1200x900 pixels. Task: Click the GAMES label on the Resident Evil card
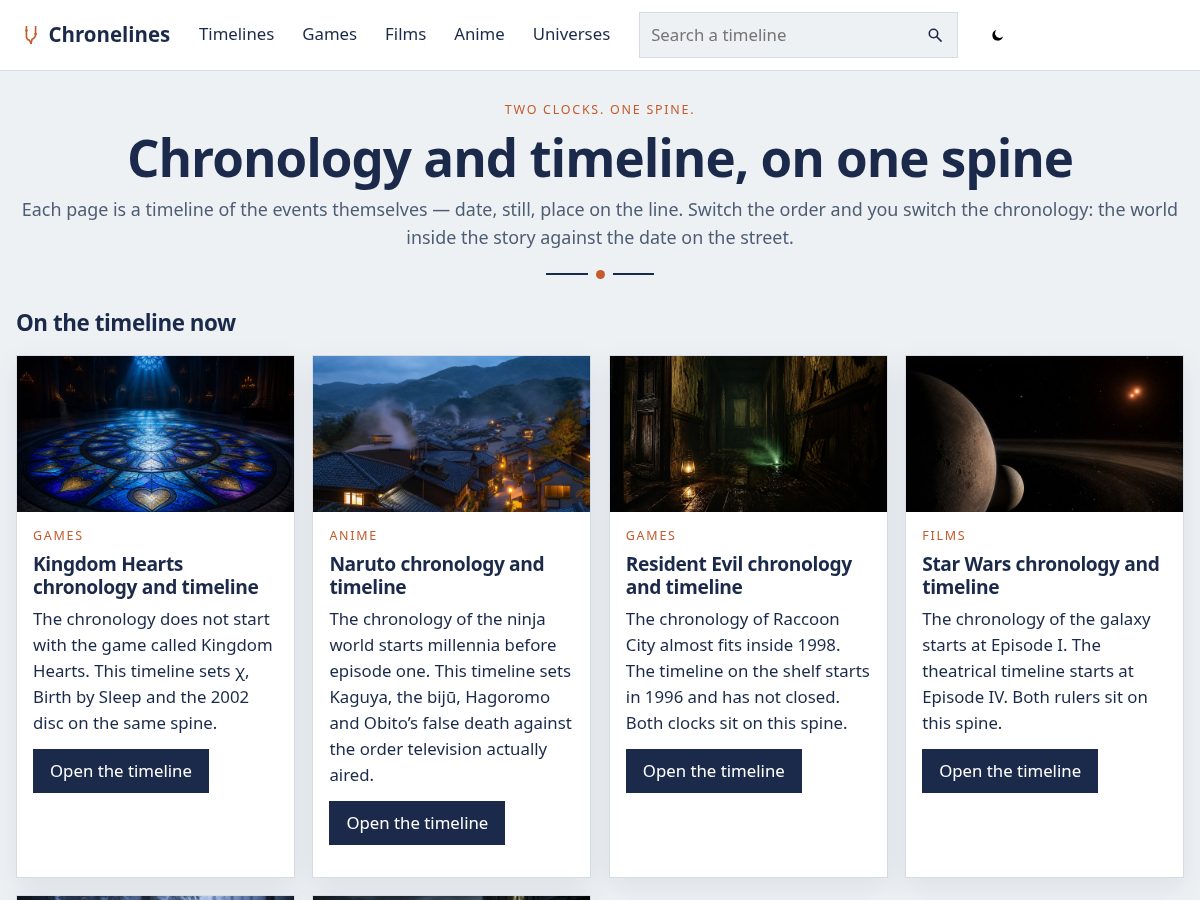[x=651, y=536]
